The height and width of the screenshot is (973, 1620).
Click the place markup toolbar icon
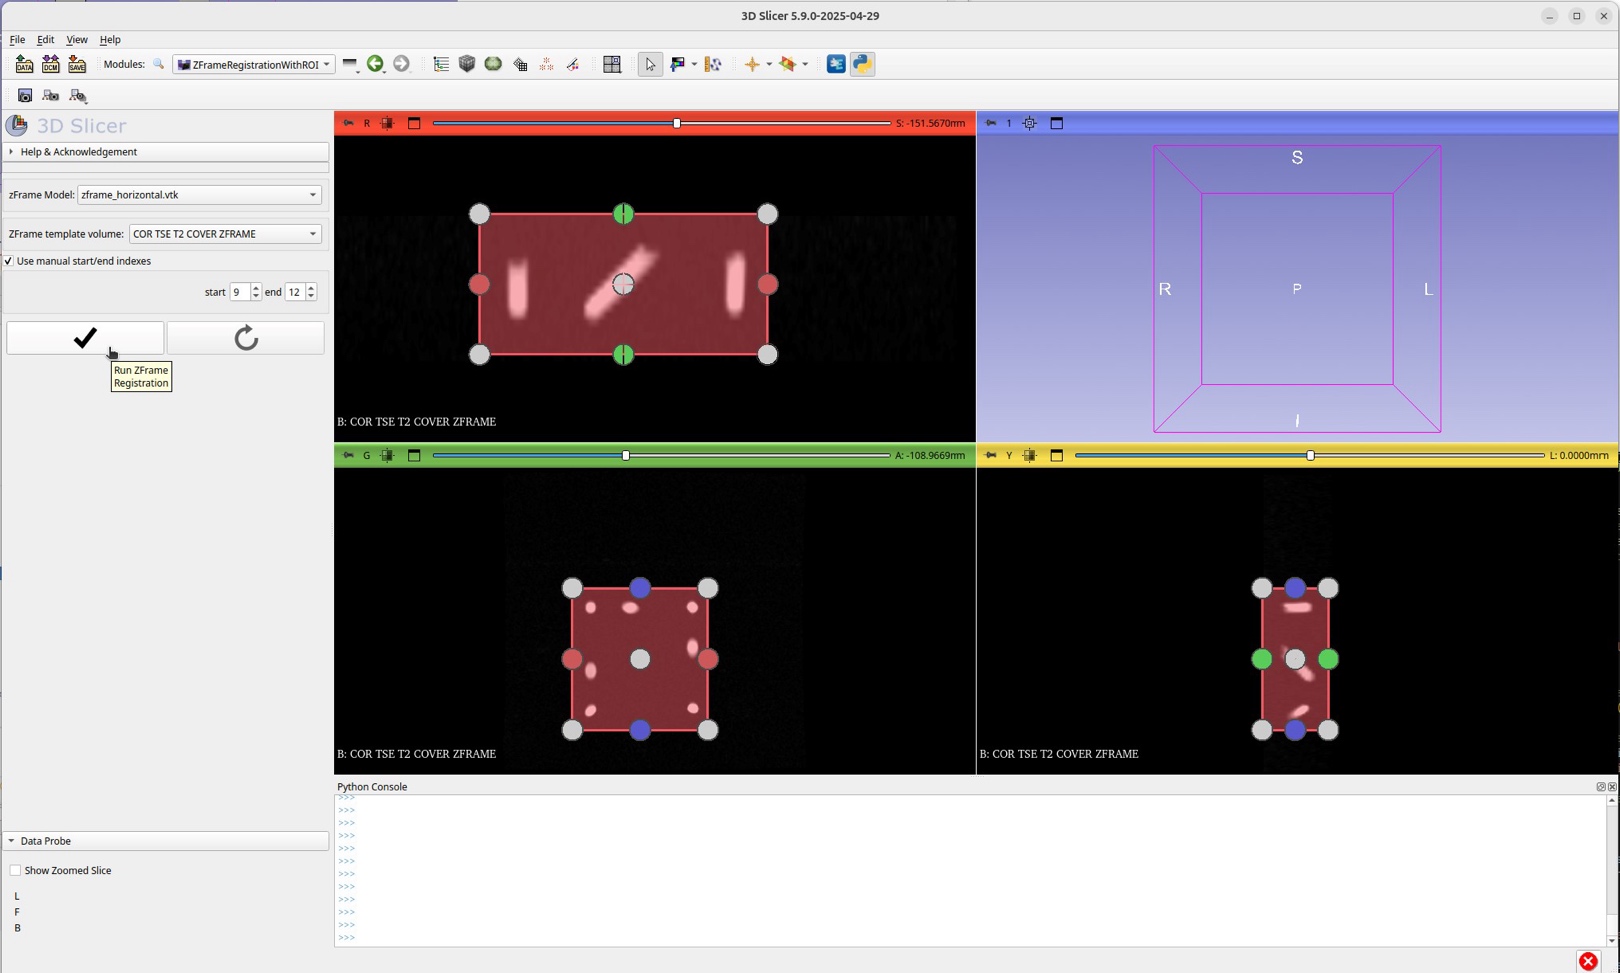click(713, 64)
